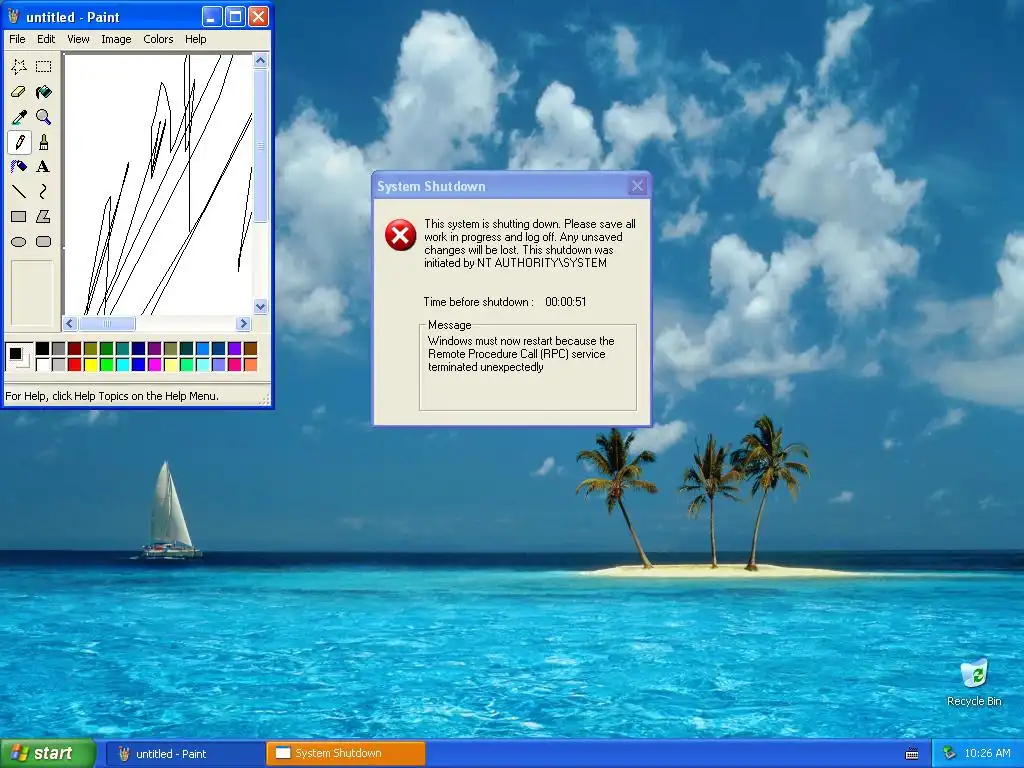
Task: Click the Paint canvas left scroll arrow
Action: (x=71, y=323)
